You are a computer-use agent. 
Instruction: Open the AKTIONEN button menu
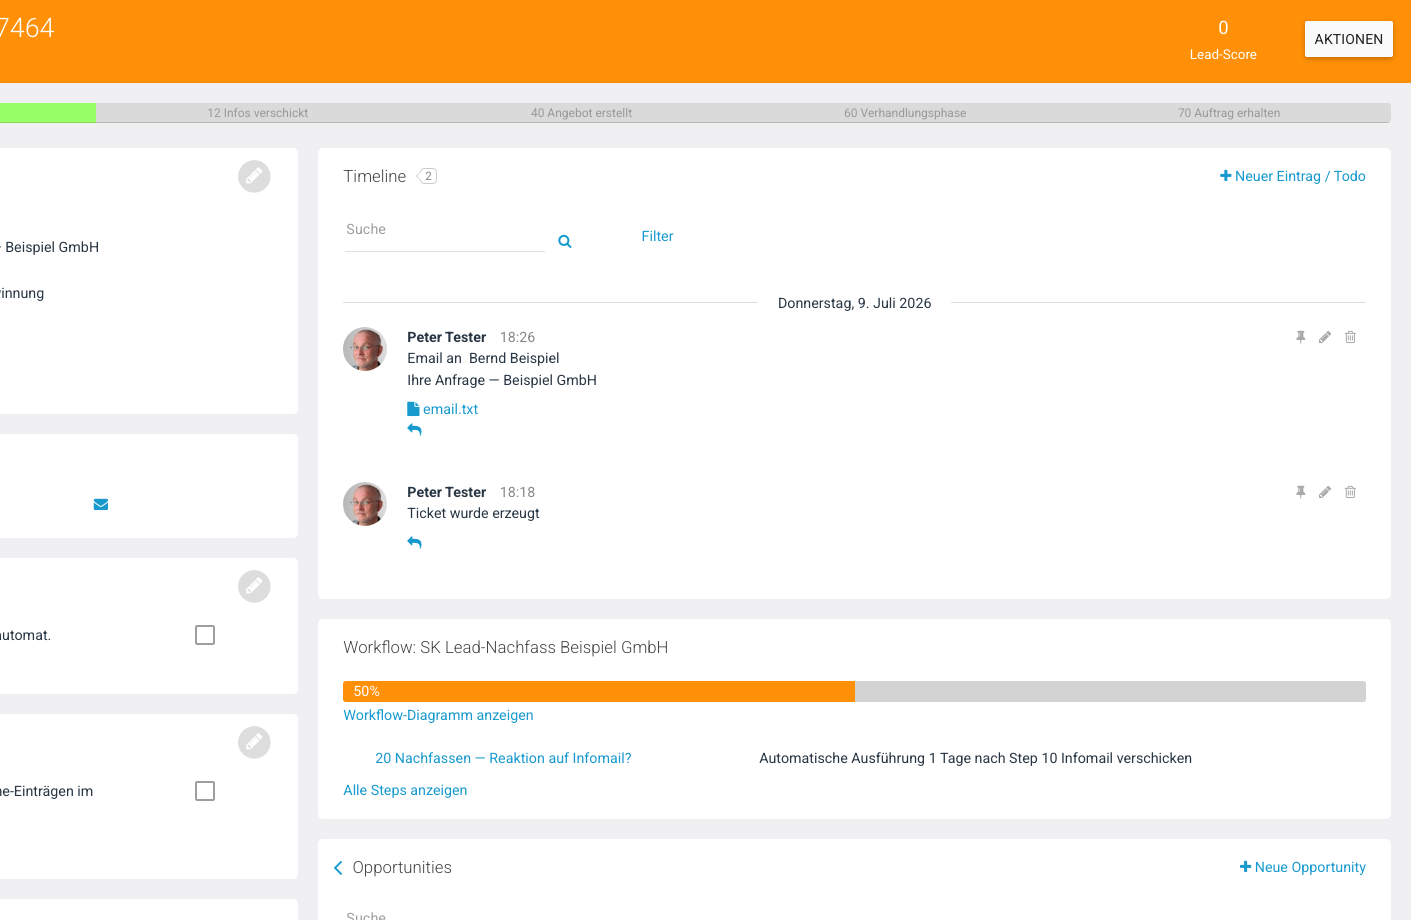click(x=1348, y=39)
